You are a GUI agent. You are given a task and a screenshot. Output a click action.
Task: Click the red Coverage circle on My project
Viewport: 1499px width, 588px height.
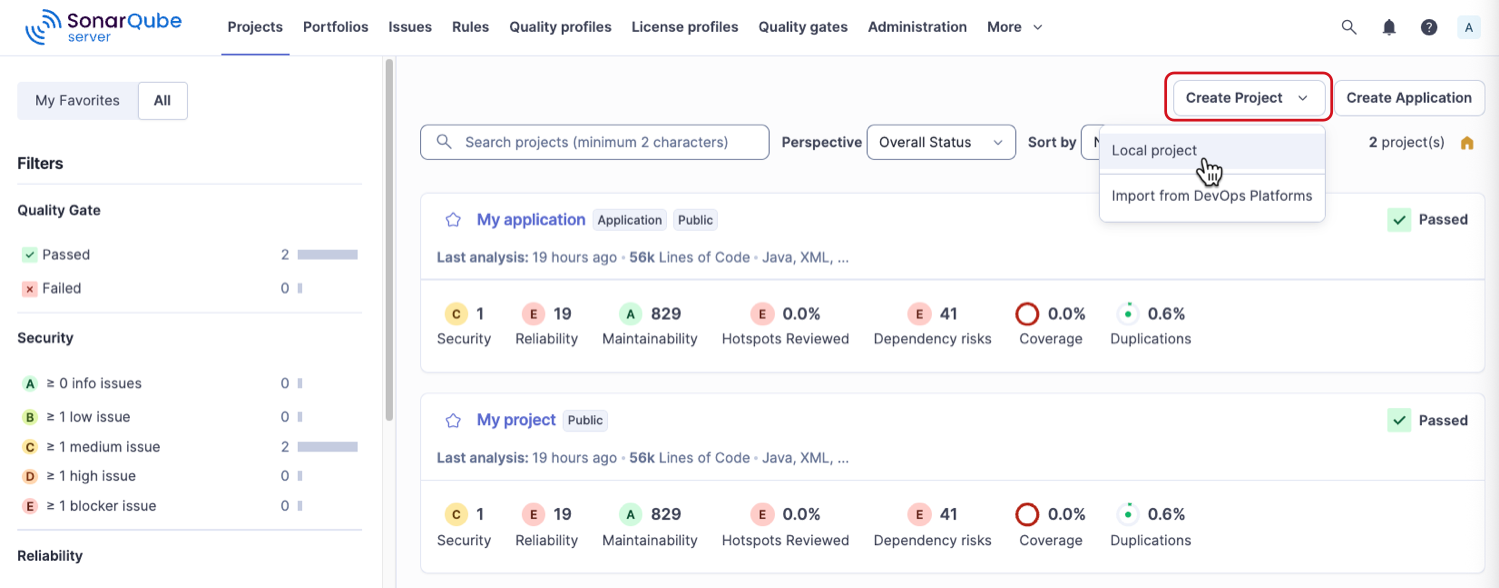(1027, 514)
